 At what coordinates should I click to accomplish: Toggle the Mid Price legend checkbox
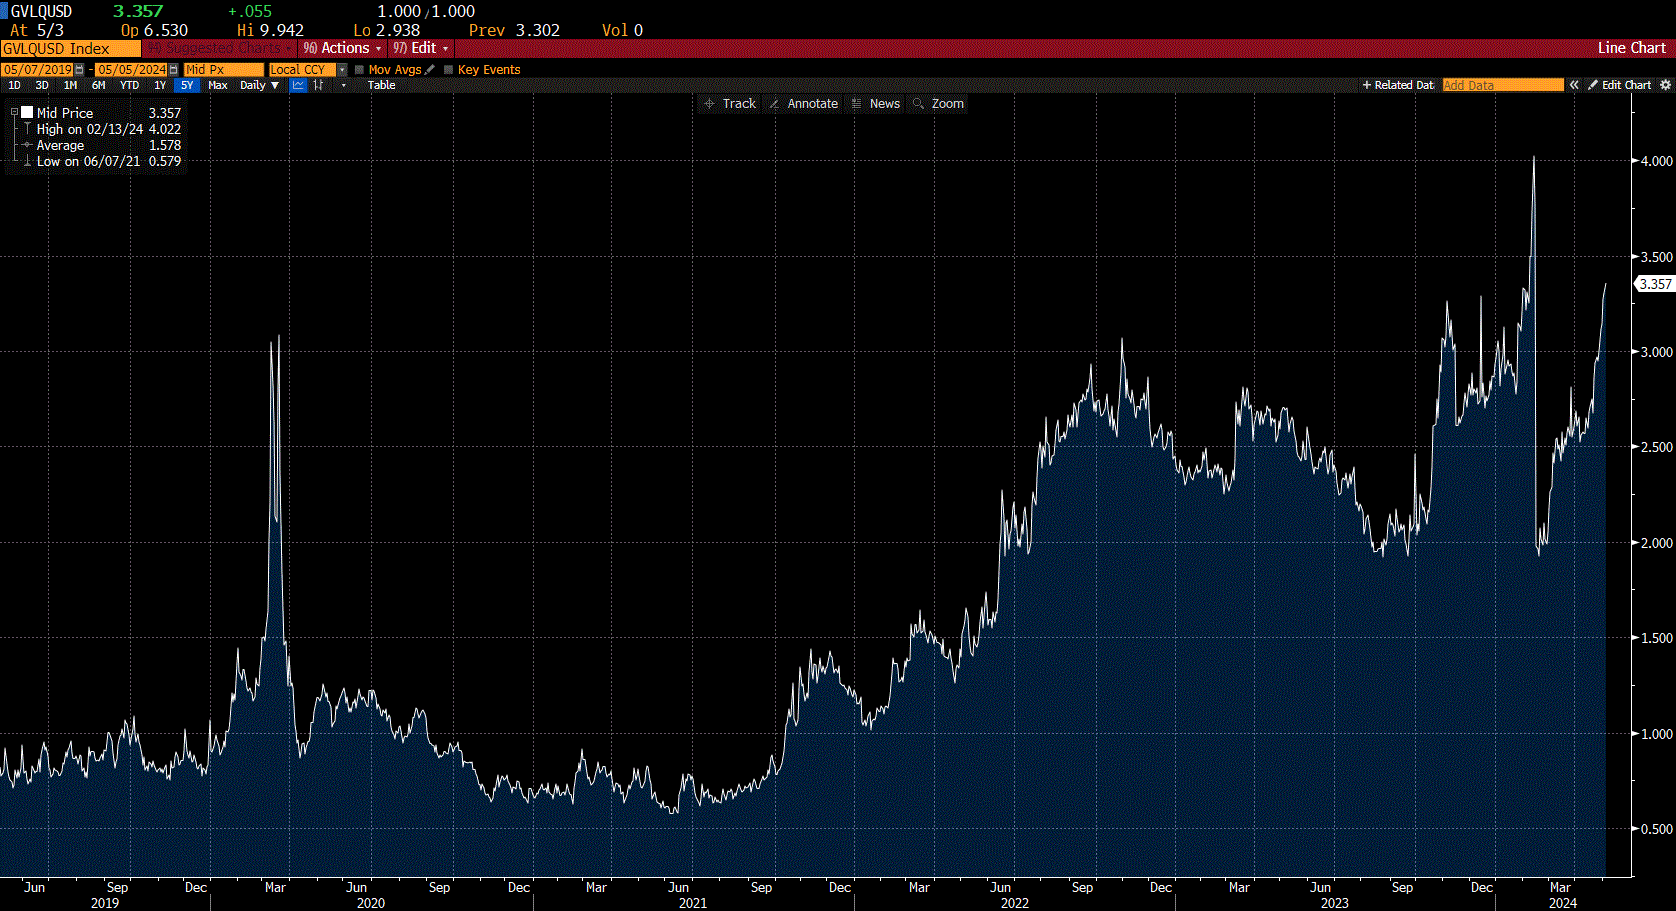[x=27, y=112]
